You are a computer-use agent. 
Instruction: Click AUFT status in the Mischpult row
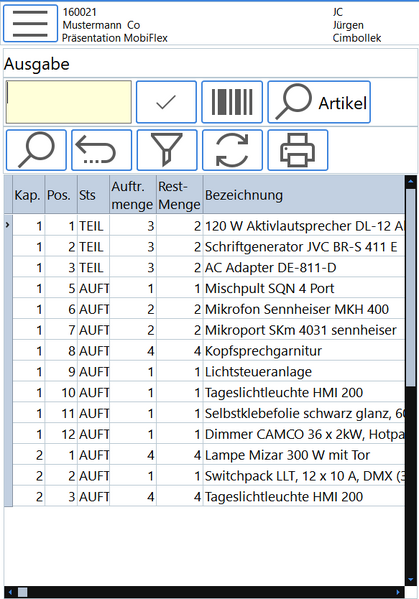coord(94,288)
